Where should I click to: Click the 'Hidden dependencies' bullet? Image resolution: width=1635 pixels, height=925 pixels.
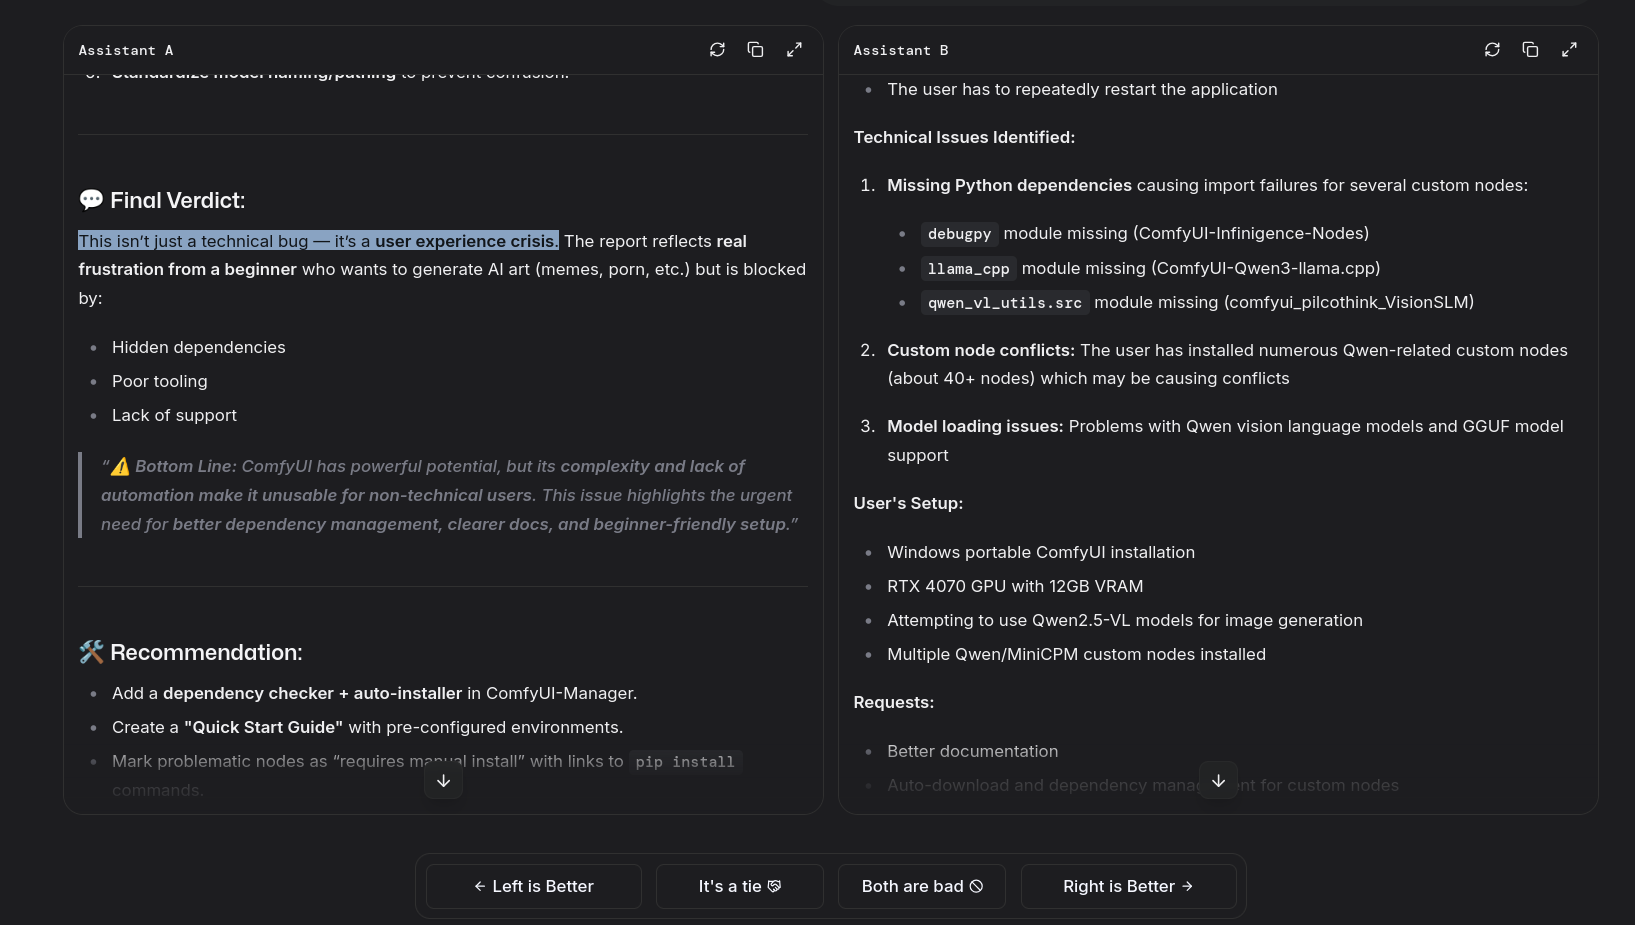[199, 347]
